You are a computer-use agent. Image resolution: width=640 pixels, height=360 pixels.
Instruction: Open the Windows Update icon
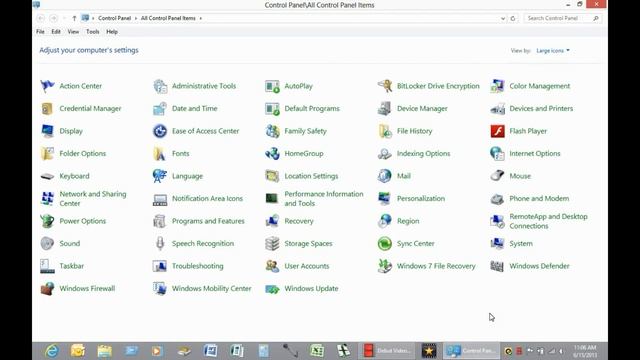[x=272, y=288]
